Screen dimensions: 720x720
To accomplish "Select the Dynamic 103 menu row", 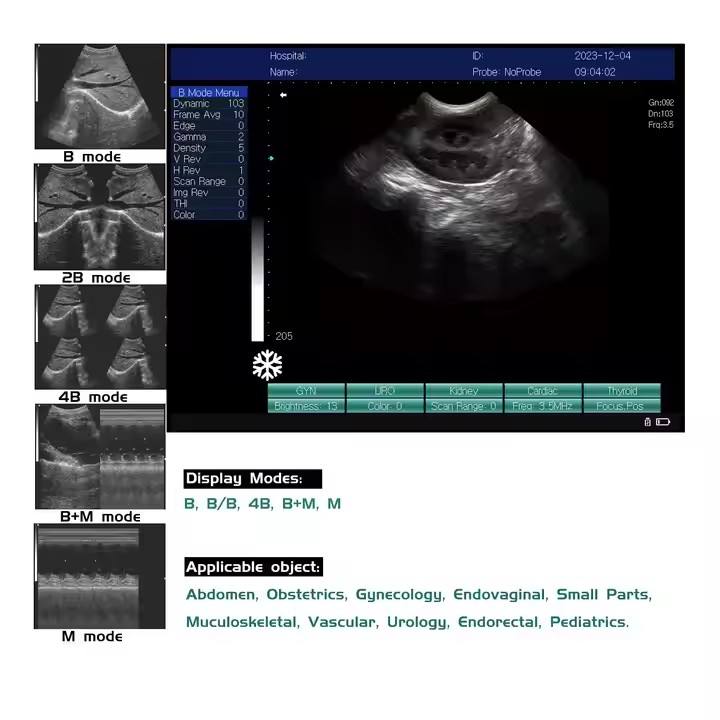I will [209, 103].
